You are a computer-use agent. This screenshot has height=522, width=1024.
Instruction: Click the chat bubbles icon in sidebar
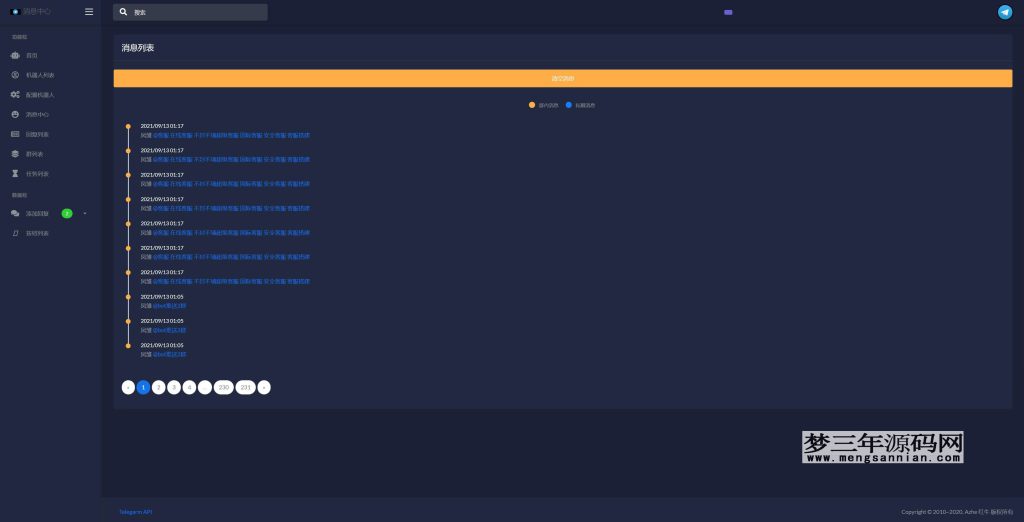pos(15,213)
